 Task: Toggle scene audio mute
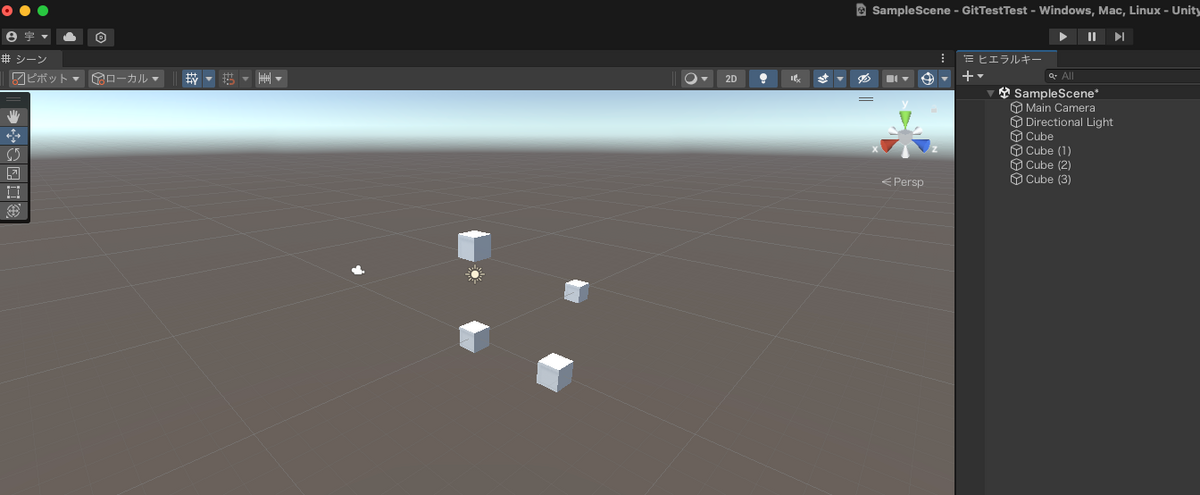pyautogui.click(x=796, y=78)
